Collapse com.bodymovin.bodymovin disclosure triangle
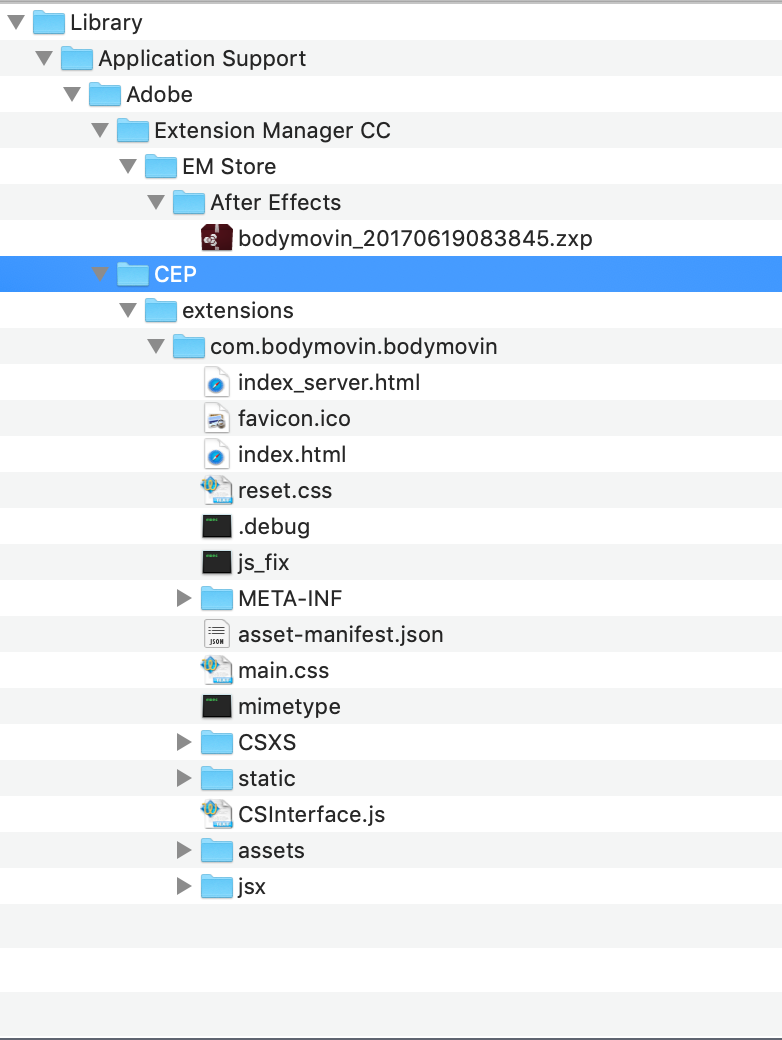Viewport: 782px width, 1040px height. click(x=156, y=346)
